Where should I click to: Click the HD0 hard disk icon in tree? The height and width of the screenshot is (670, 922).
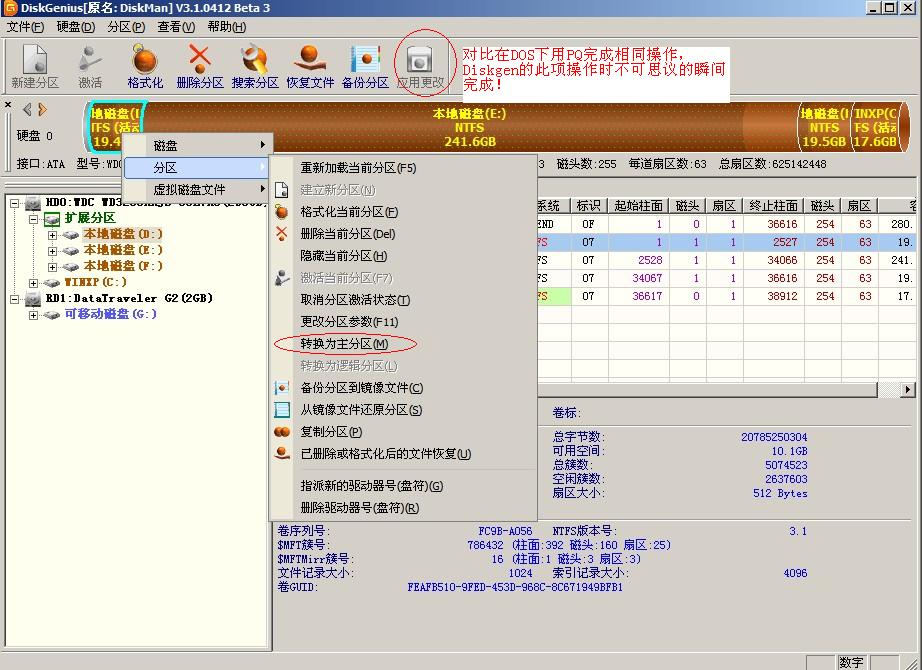[x=33, y=203]
